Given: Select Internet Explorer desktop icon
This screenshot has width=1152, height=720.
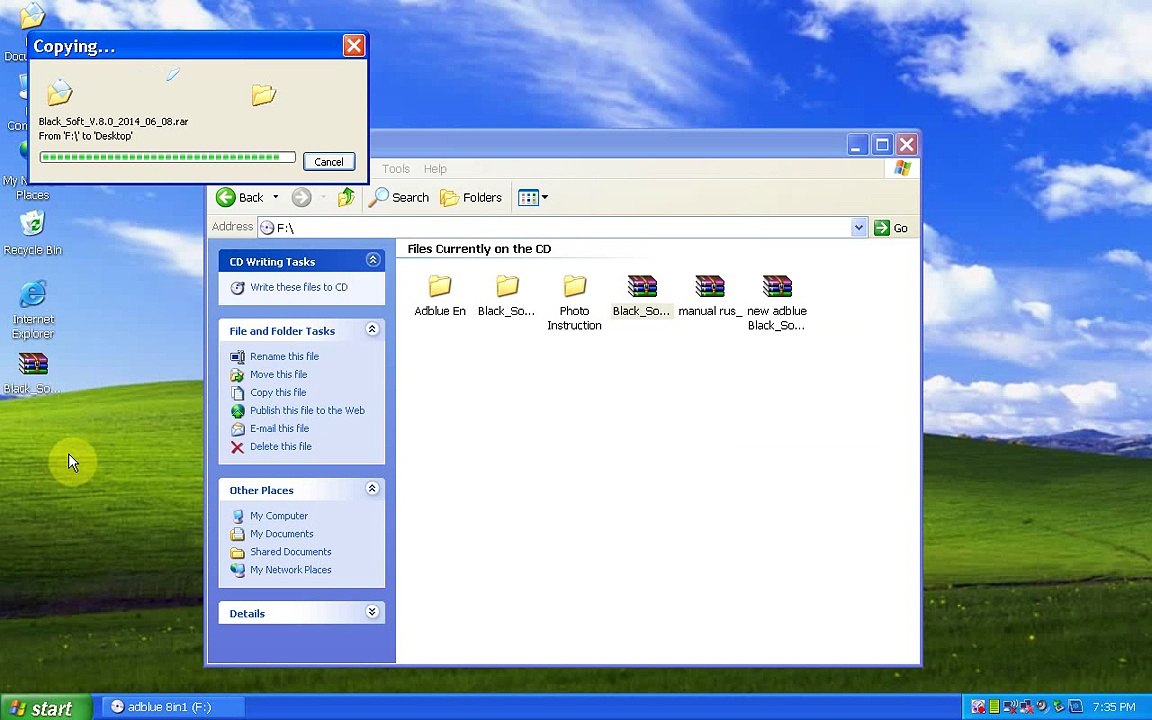Looking at the screenshot, I should (x=32, y=309).
